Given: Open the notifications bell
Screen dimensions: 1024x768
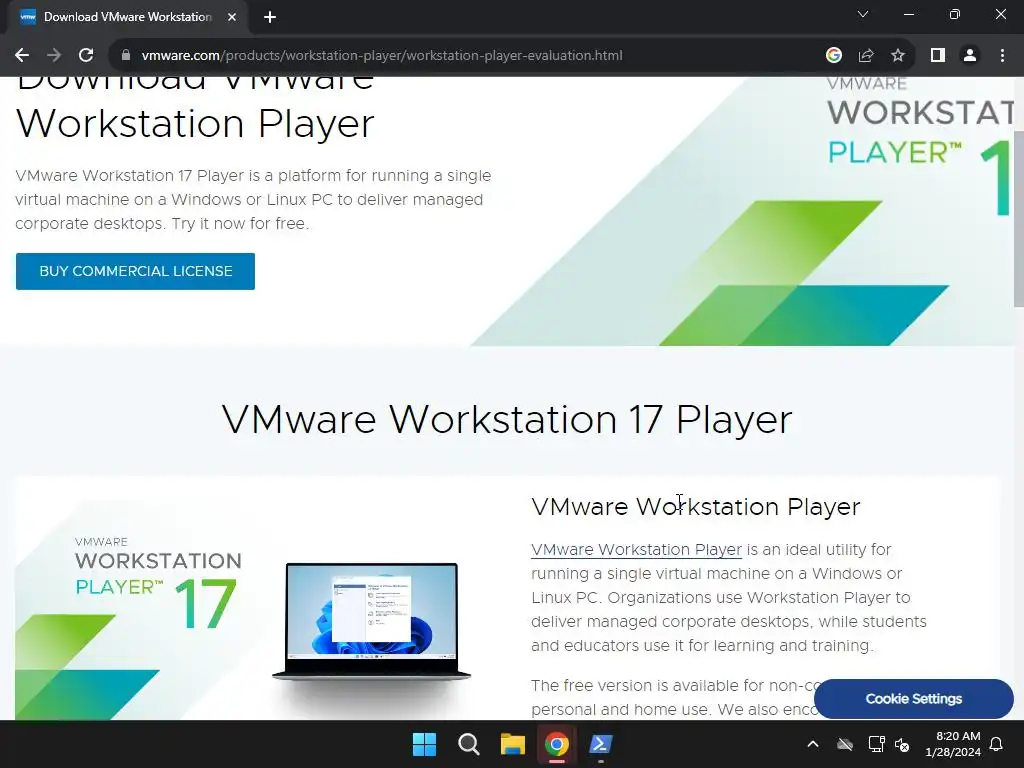Looking at the screenshot, I should click(997, 744).
